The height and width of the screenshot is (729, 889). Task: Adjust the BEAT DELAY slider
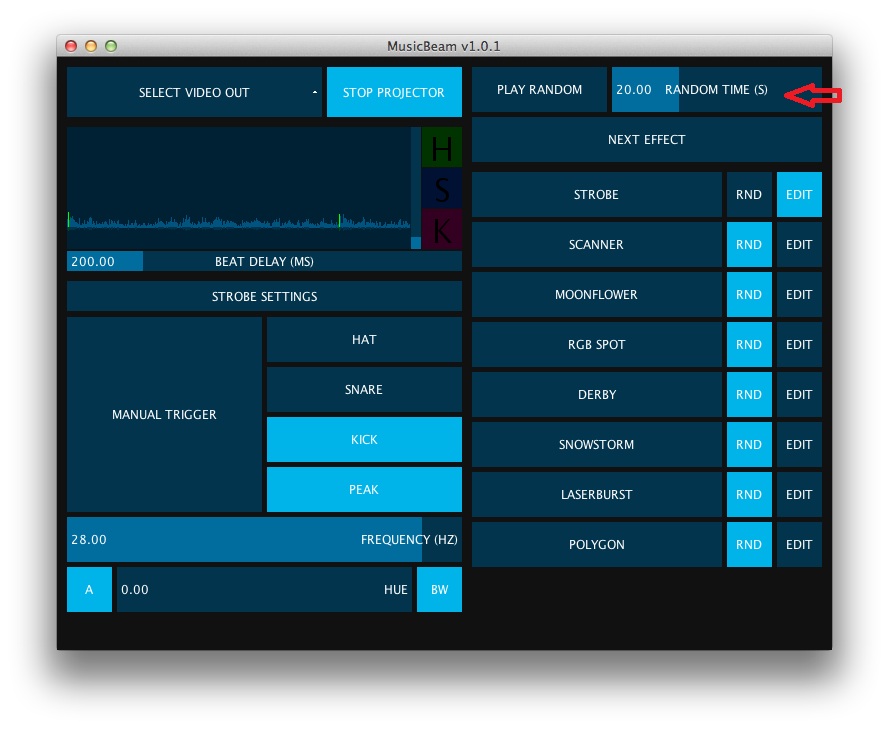point(264,261)
